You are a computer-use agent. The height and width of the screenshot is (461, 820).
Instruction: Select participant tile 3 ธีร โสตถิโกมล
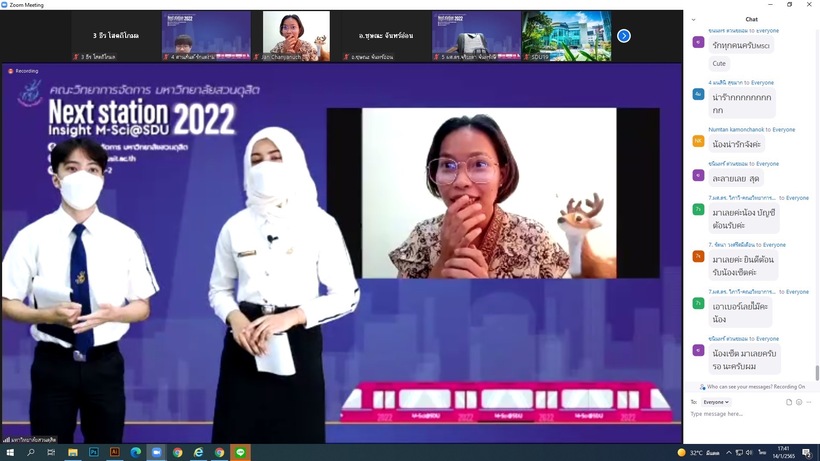click(116, 36)
